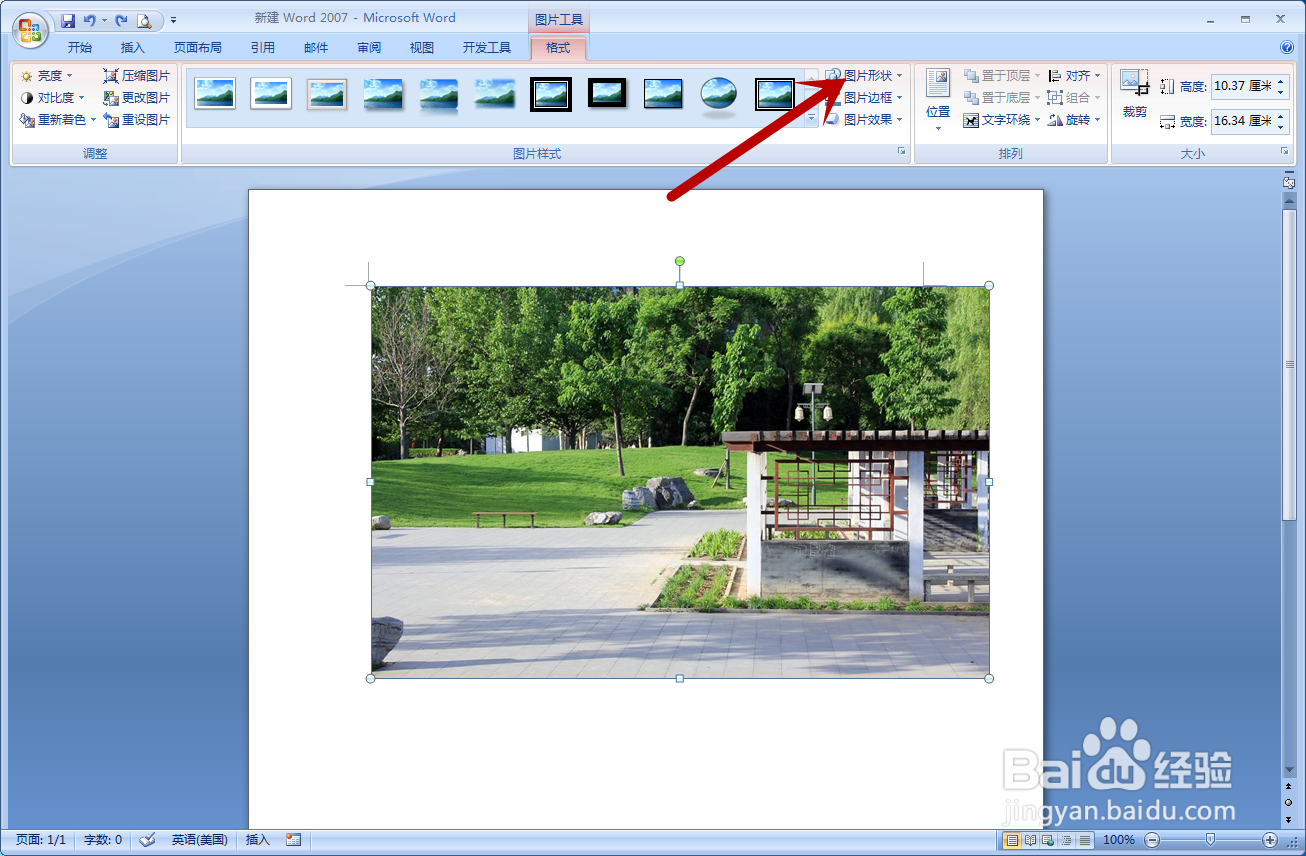The image size is (1306, 856).
Task: Open the 文字环绕 text wrapping menu
Action: [1002, 120]
